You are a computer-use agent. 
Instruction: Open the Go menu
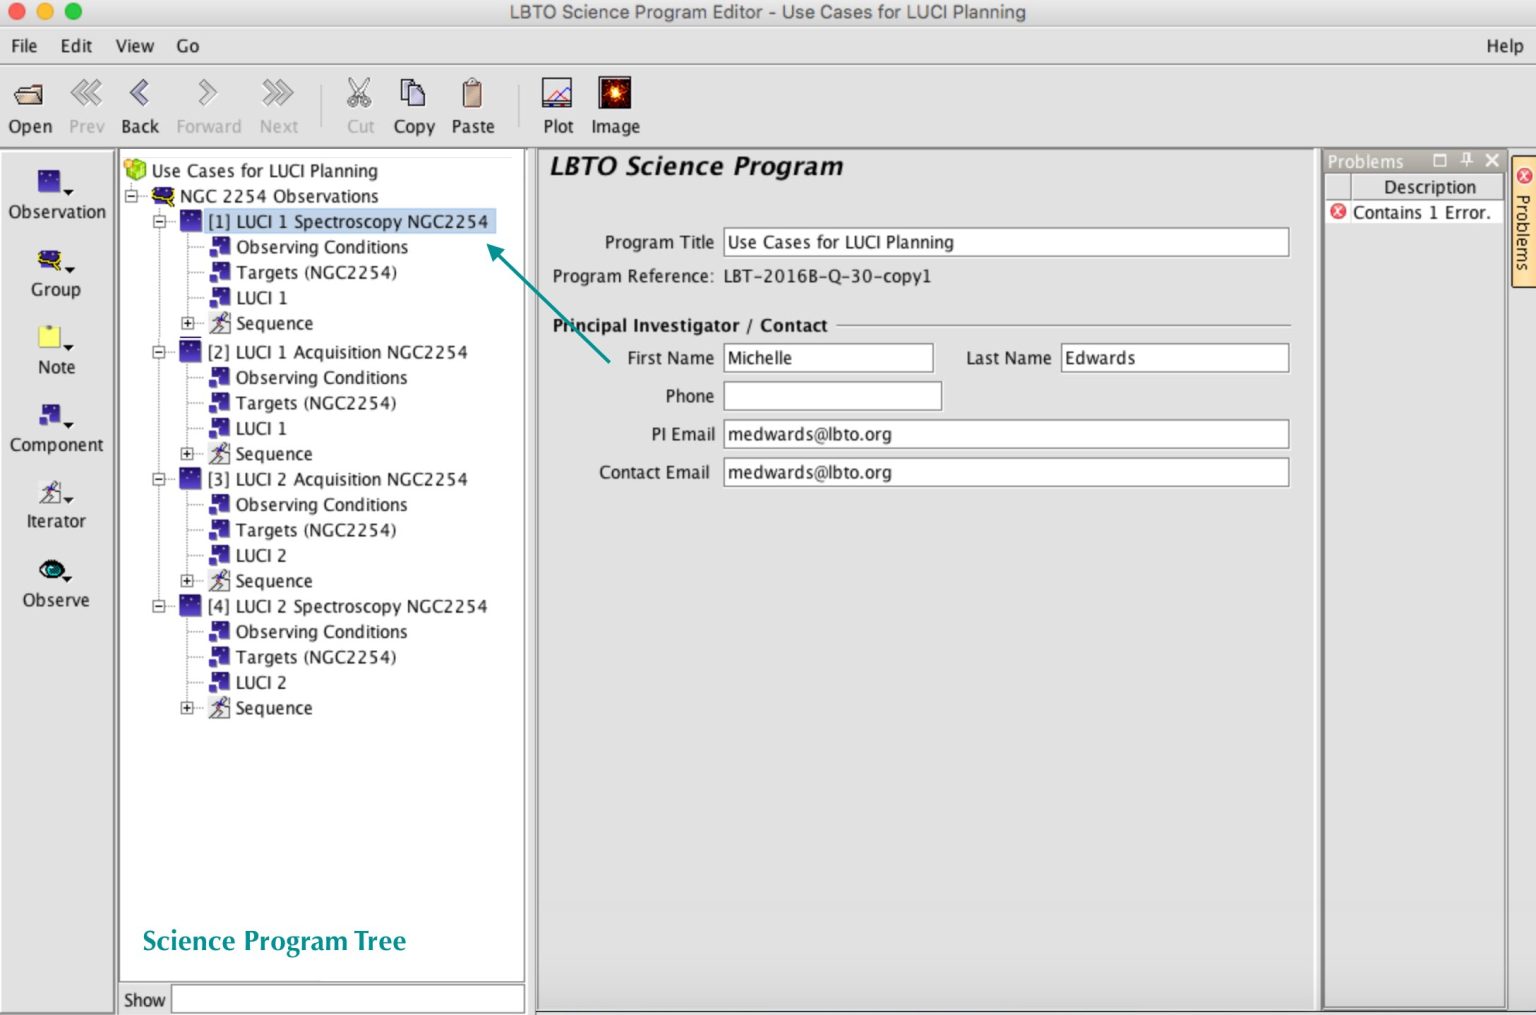[x=188, y=46]
